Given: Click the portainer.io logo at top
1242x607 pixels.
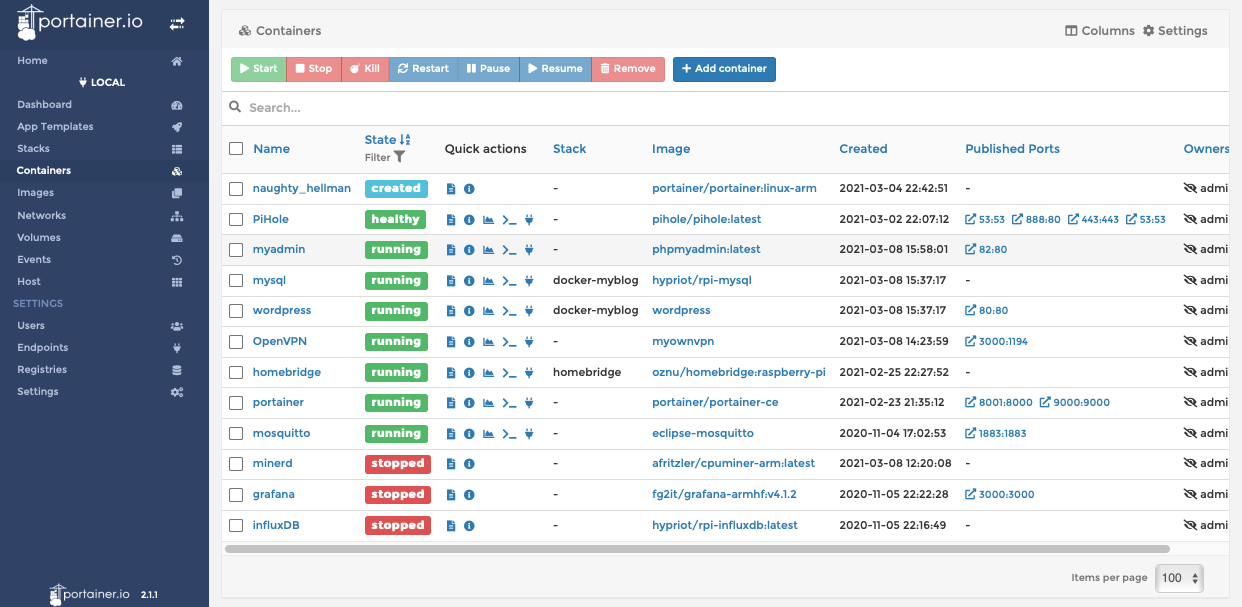Looking at the screenshot, I should tap(80, 22).
